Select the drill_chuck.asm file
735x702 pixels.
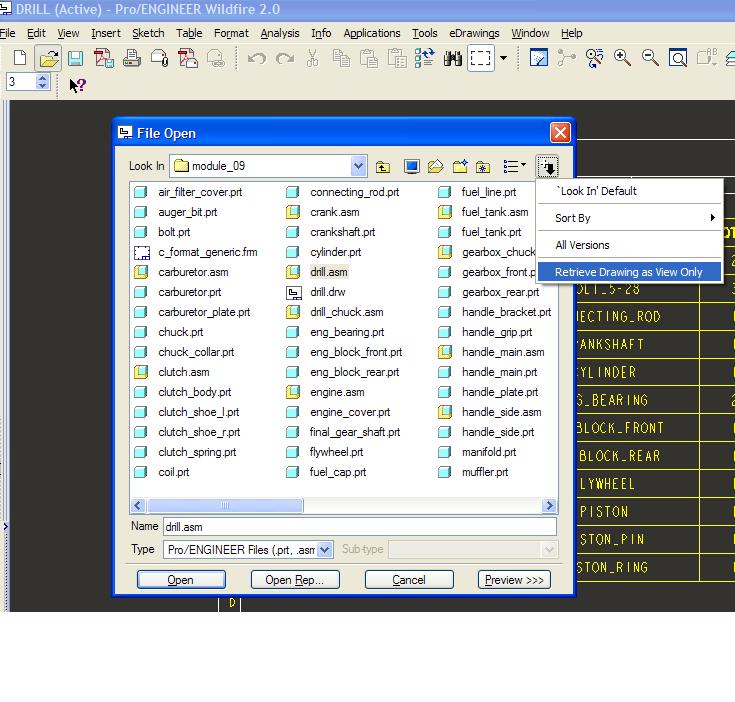[334, 312]
